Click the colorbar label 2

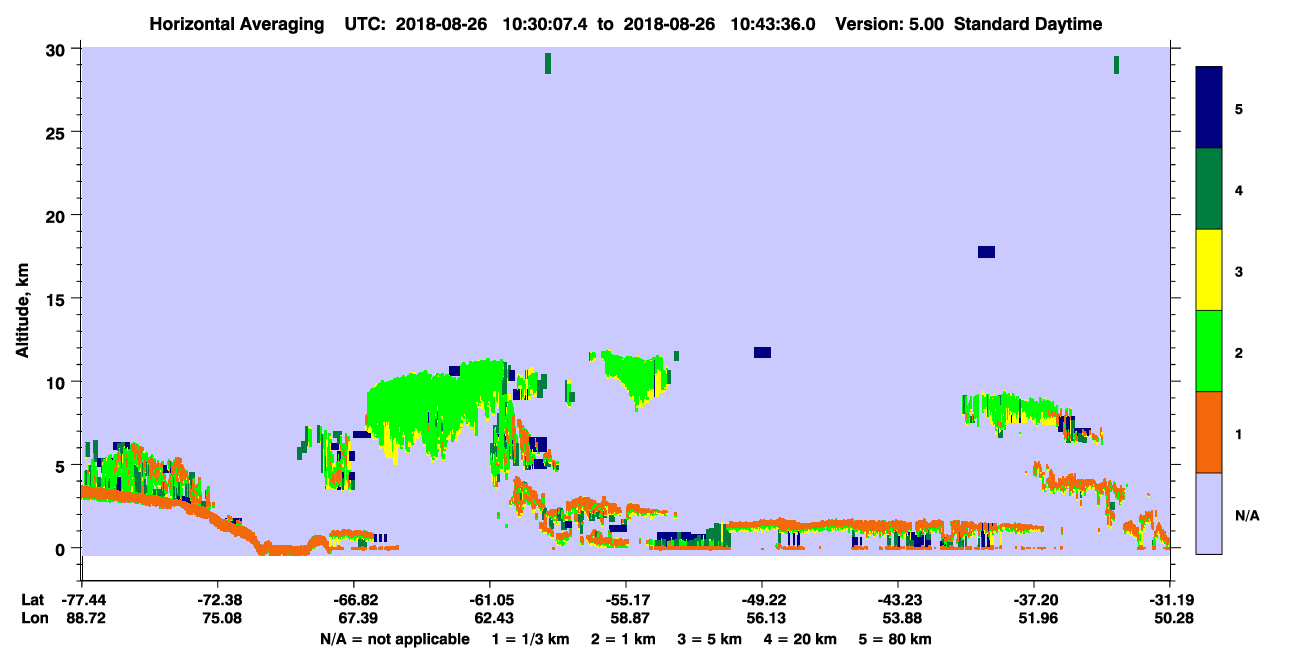(1239, 352)
